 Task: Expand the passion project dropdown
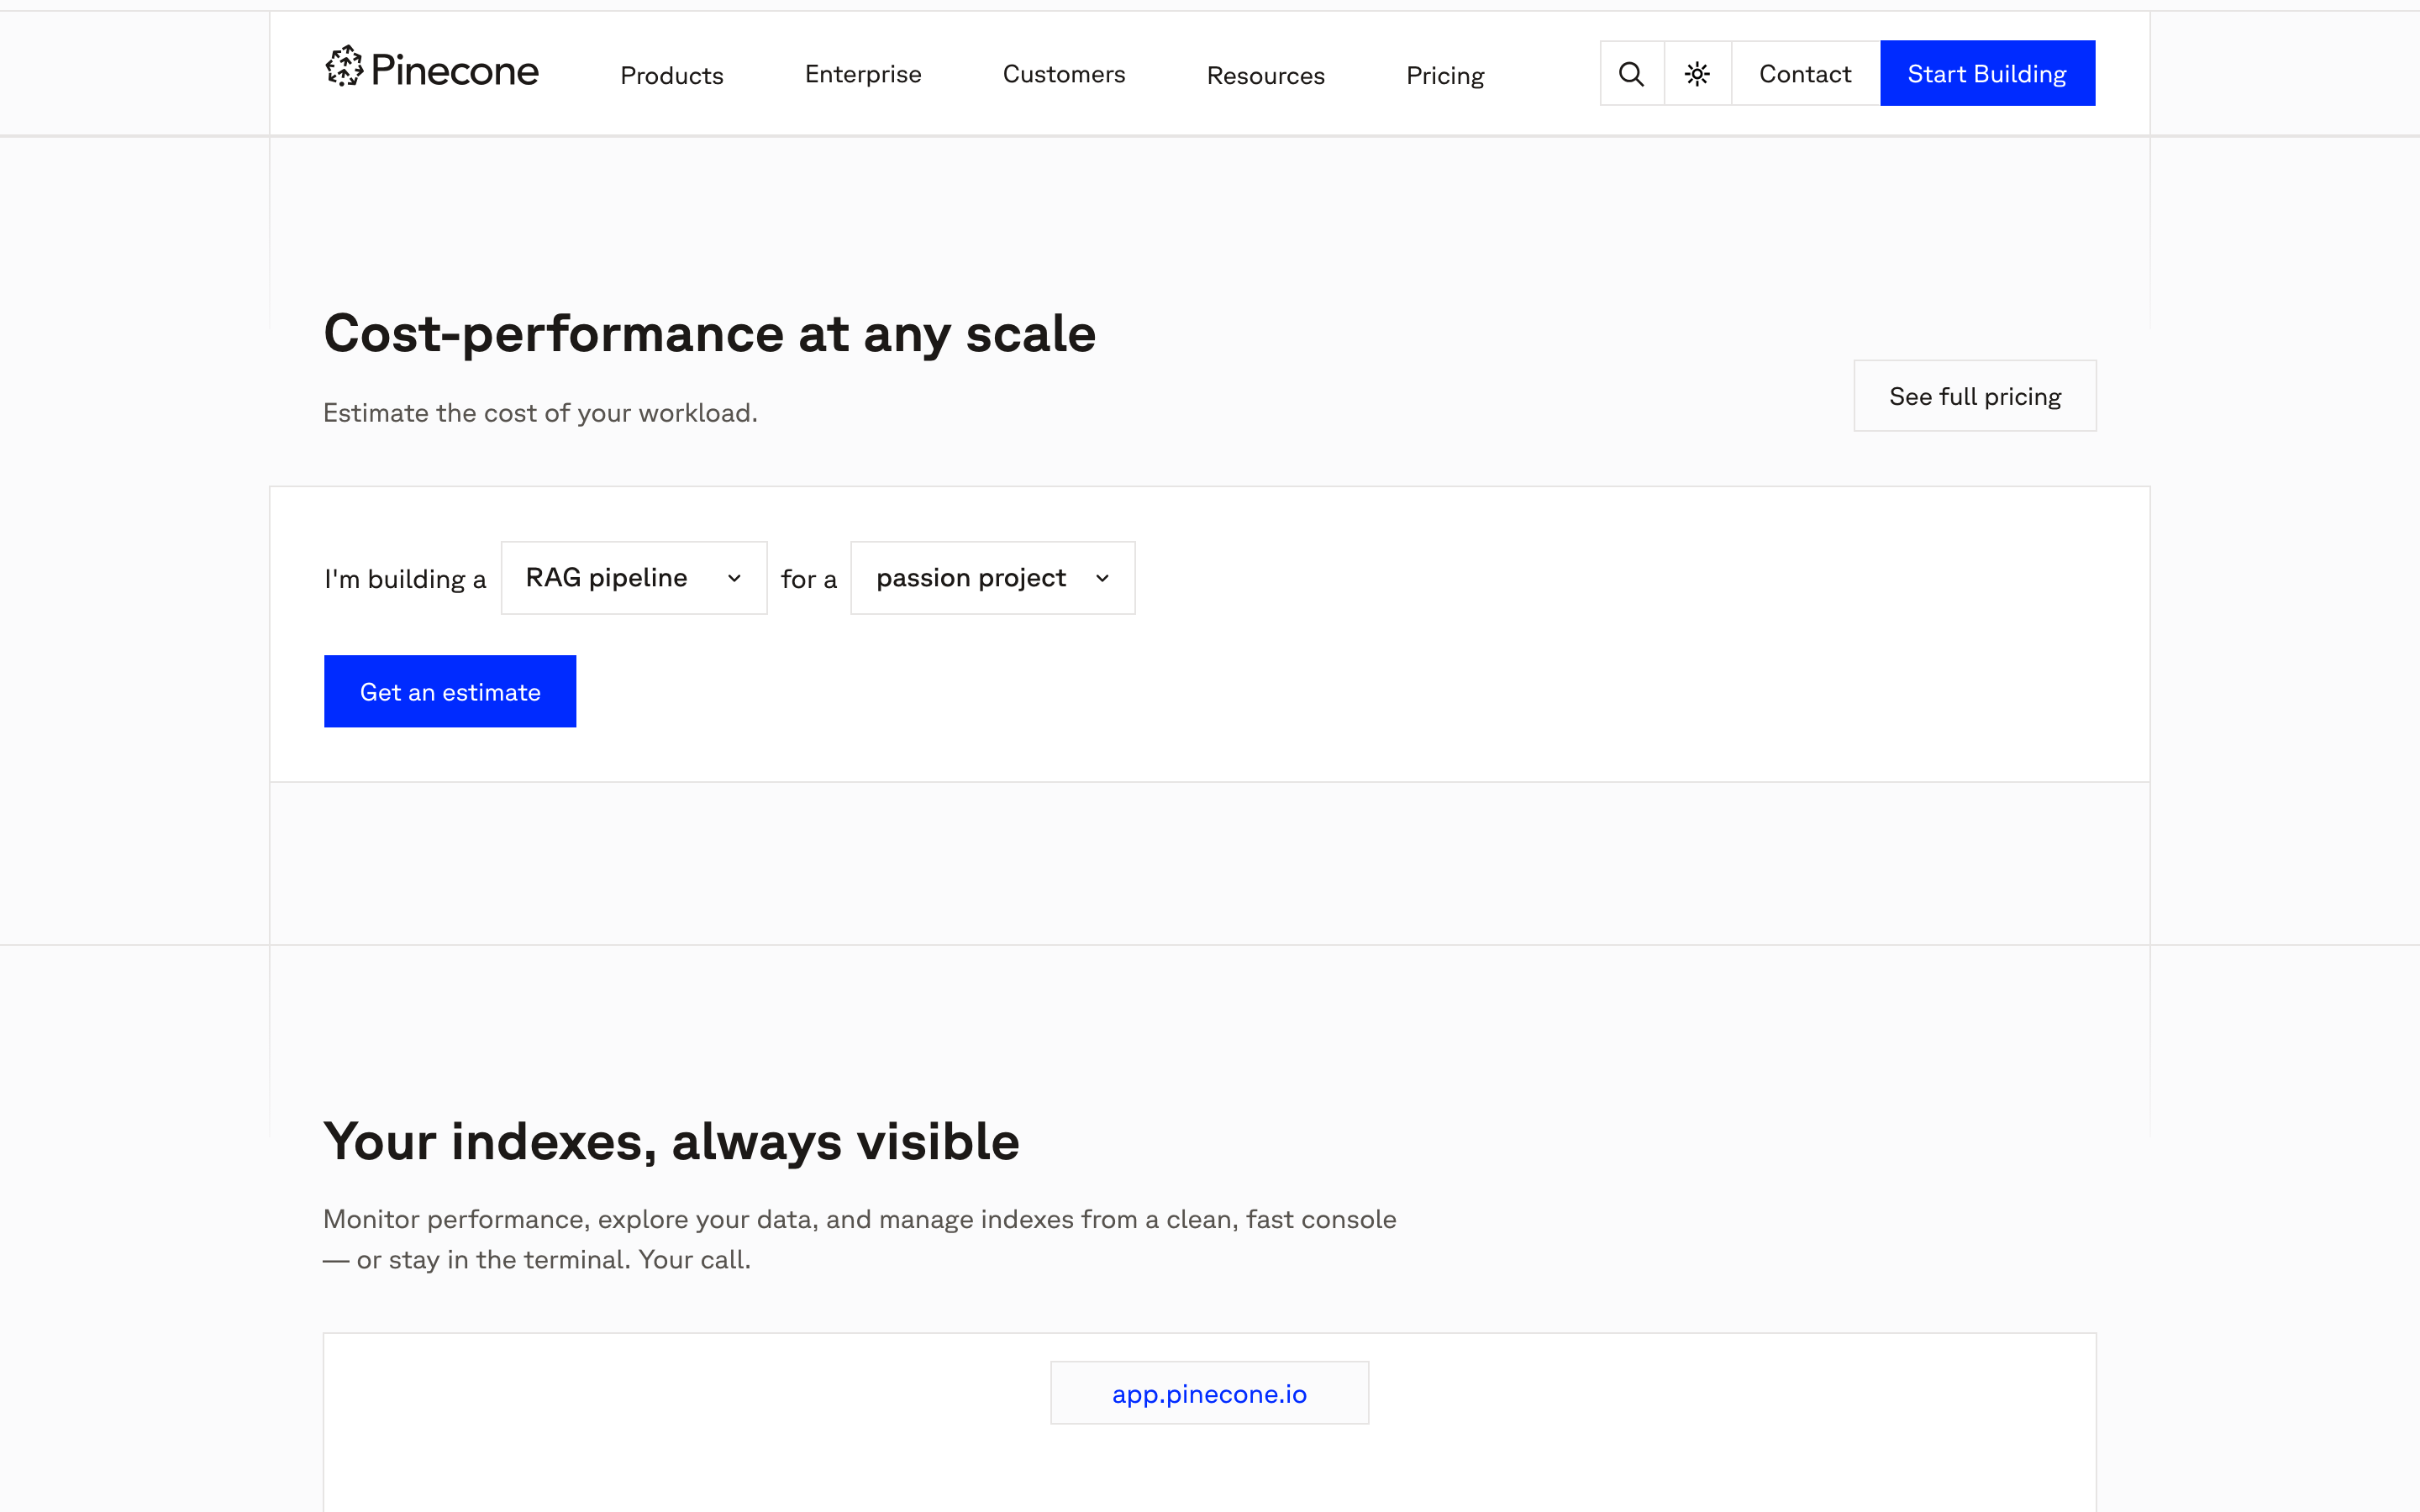click(993, 578)
